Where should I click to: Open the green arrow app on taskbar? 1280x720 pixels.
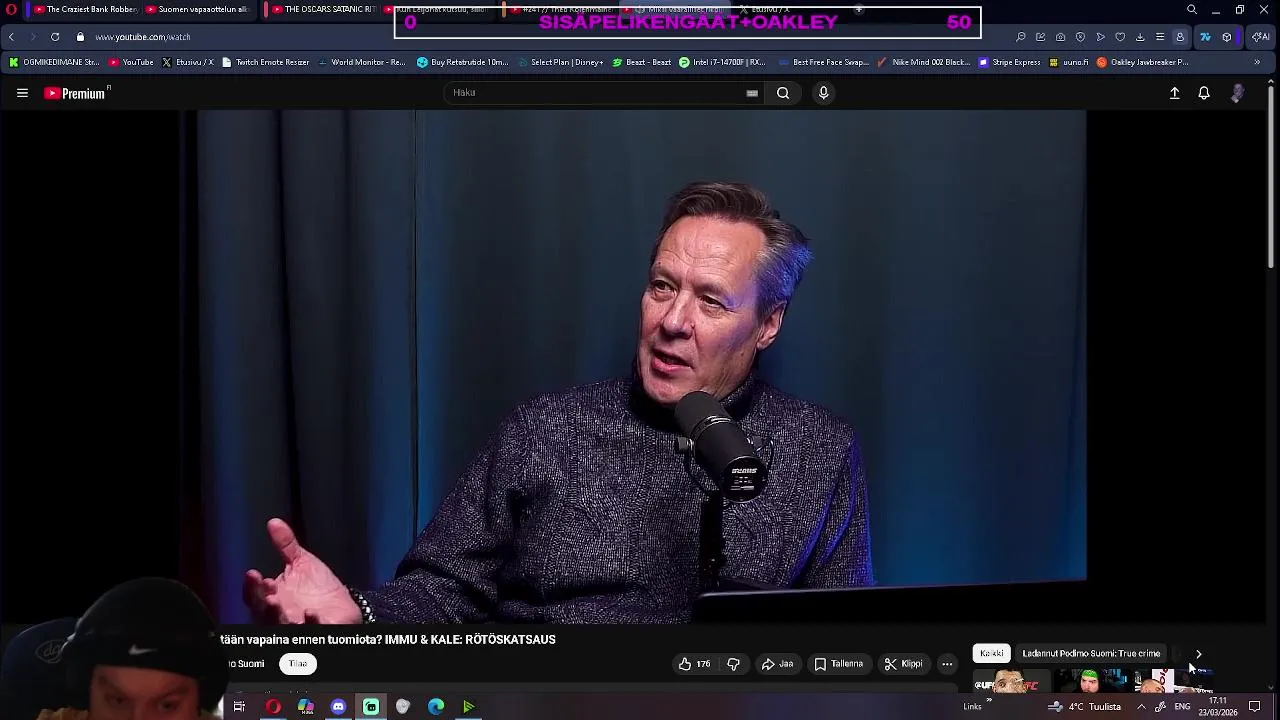coord(468,707)
